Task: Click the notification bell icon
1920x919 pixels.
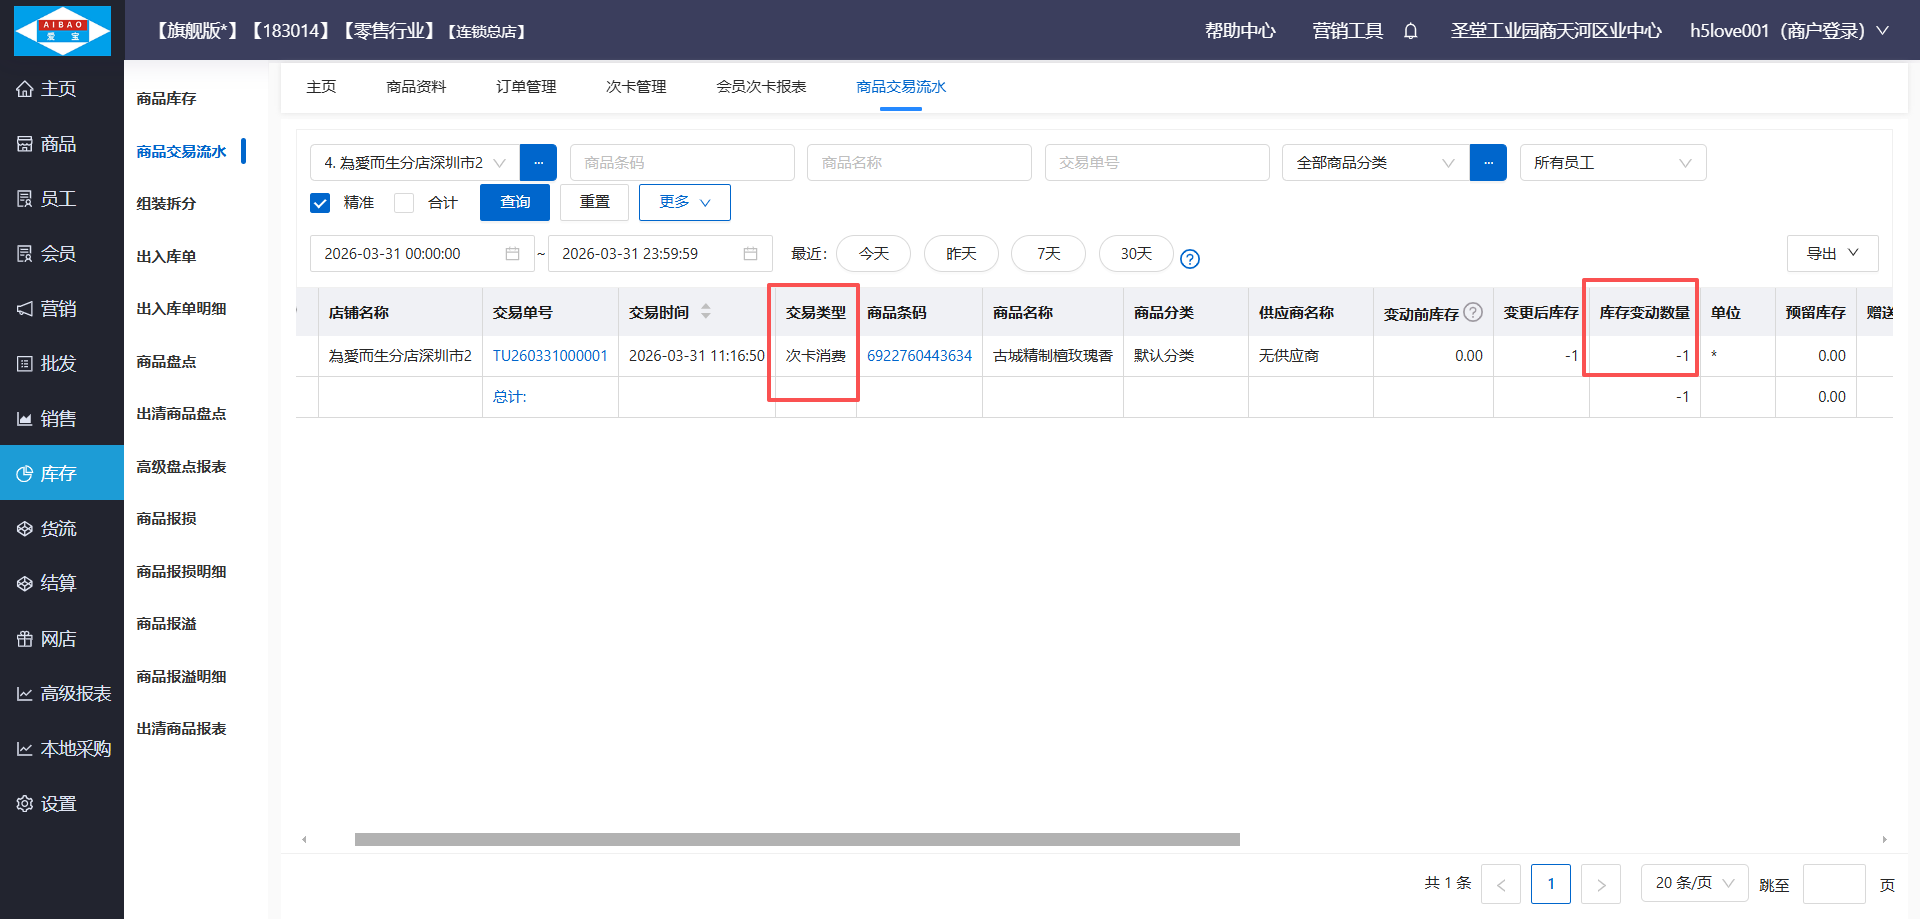Action: (1410, 31)
